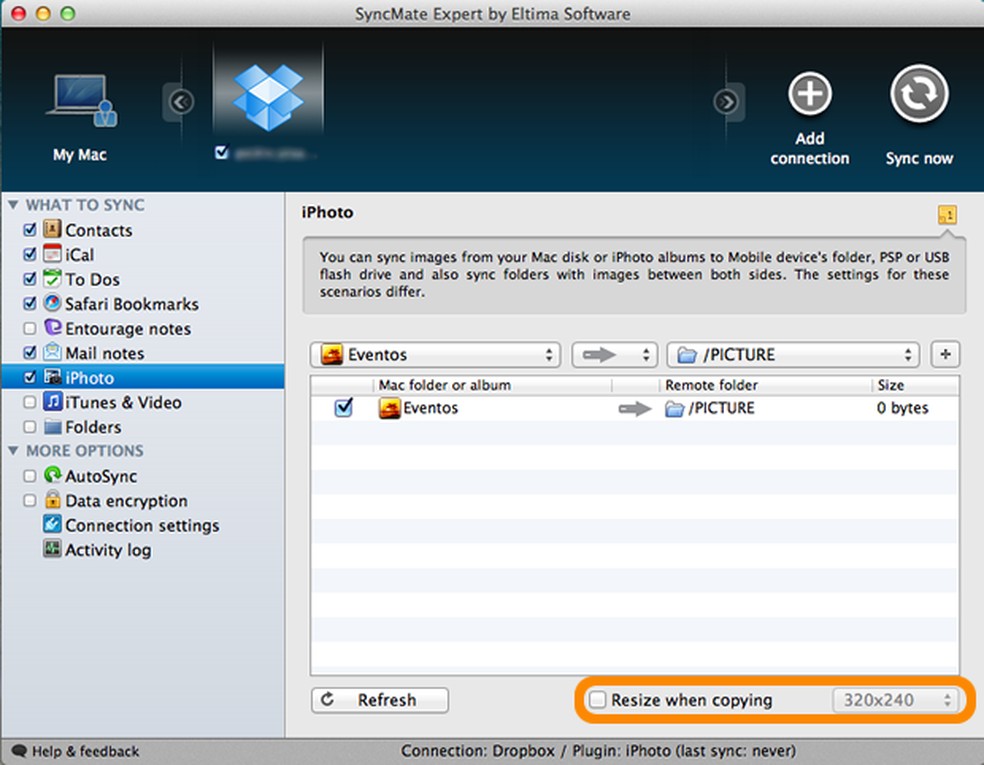984x765 pixels.
Task: Uncheck the Eventos row checkbox
Action: coord(343,408)
